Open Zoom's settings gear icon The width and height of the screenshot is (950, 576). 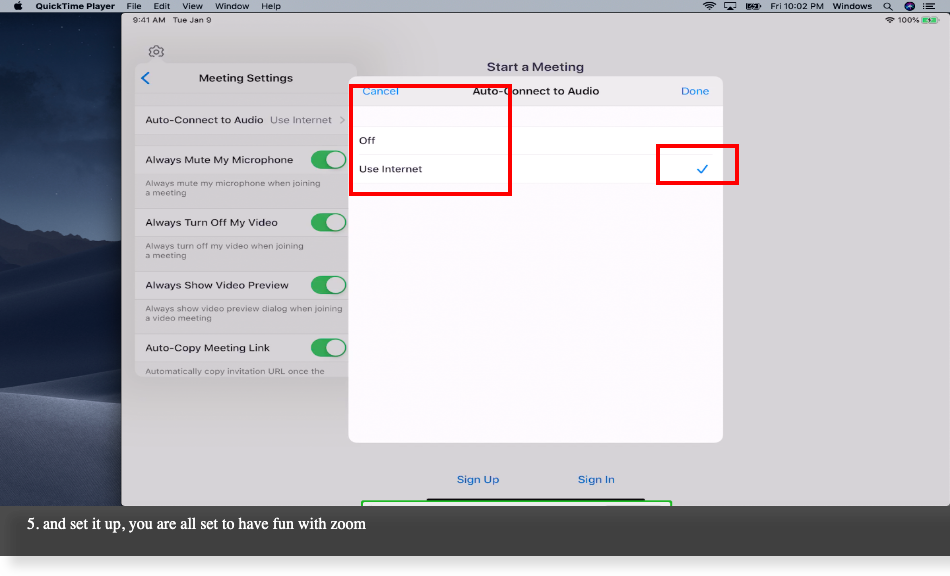[156, 51]
